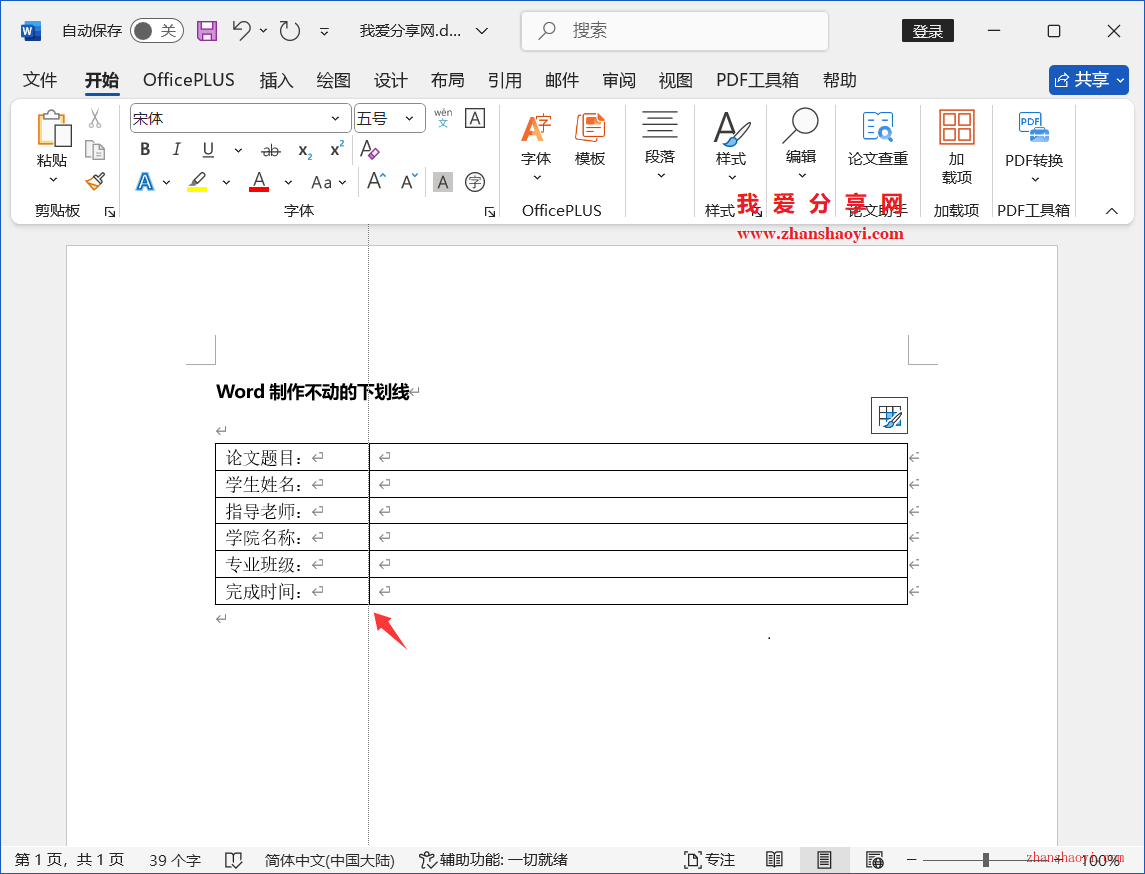Click the enclosed character 字 icon
Viewport: 1145px width, 874px height.
pyautogui.click(x=475, y=182)
